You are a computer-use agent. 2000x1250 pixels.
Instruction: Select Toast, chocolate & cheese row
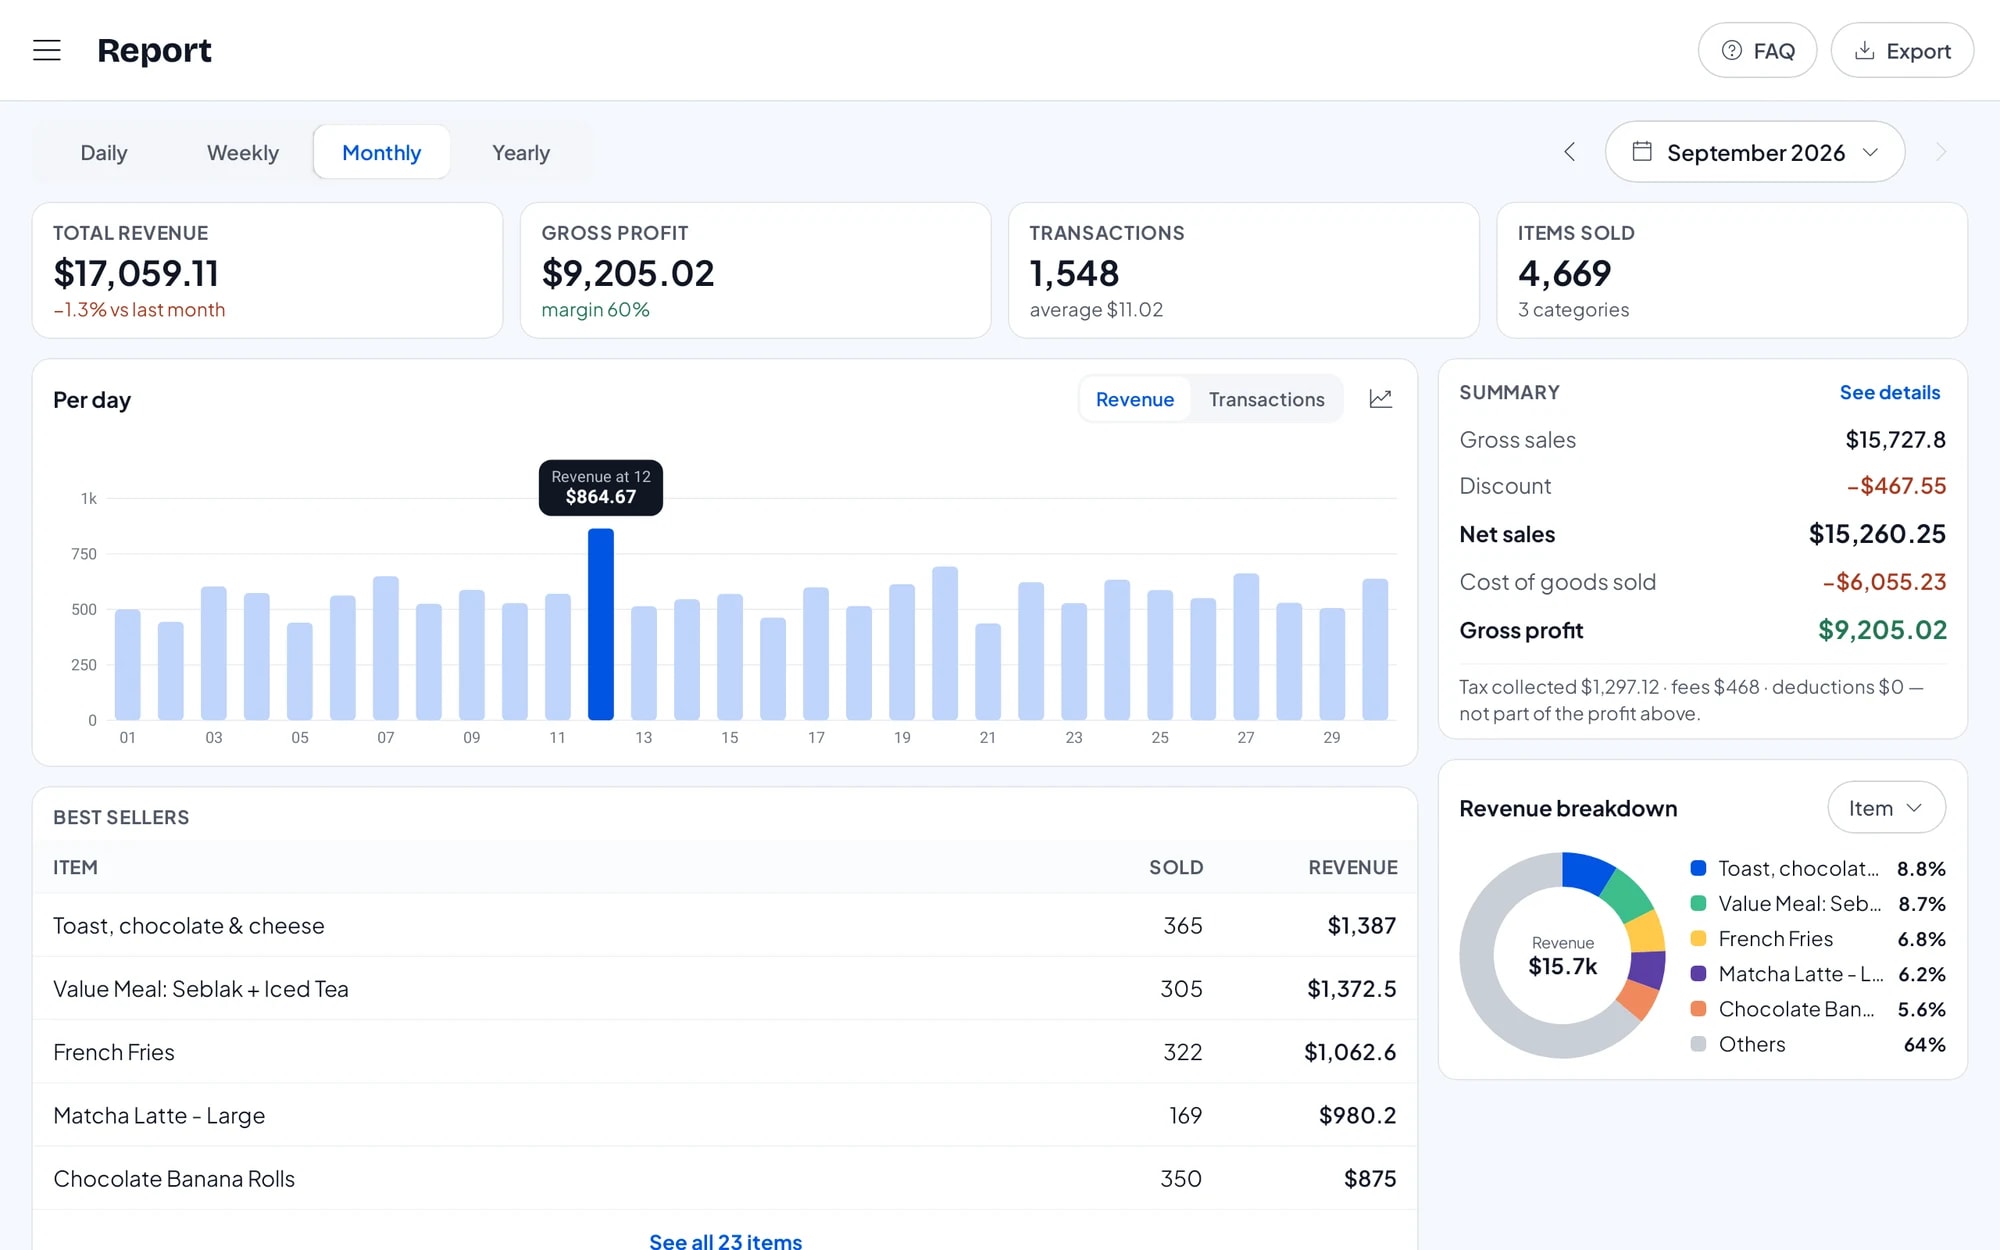click(725, 925)
